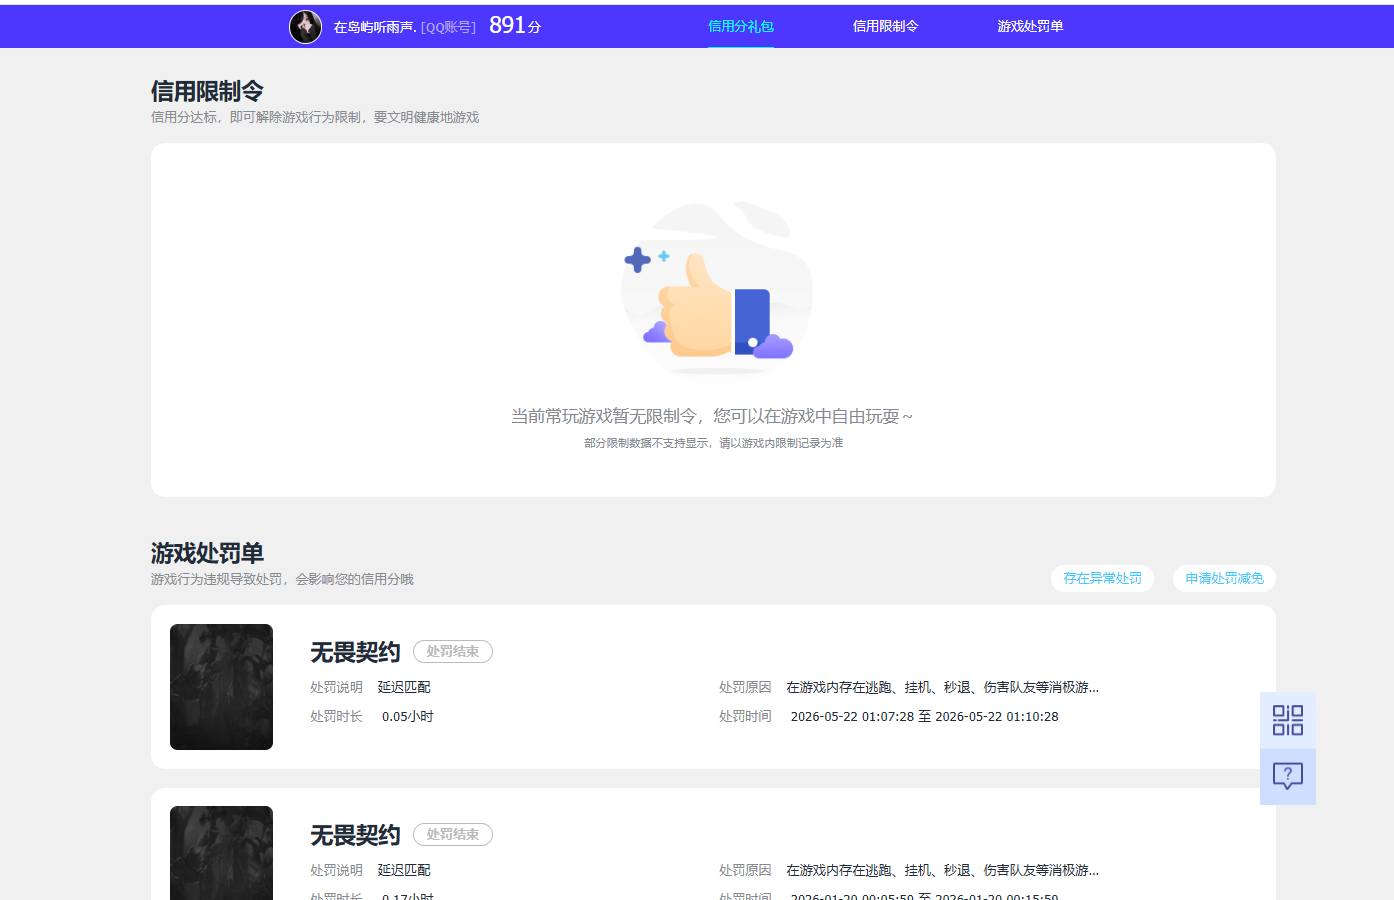Screen dimensions: 1394x900
Task: Click the 游戏处罚单 section heading
Action: pos(207,553)
